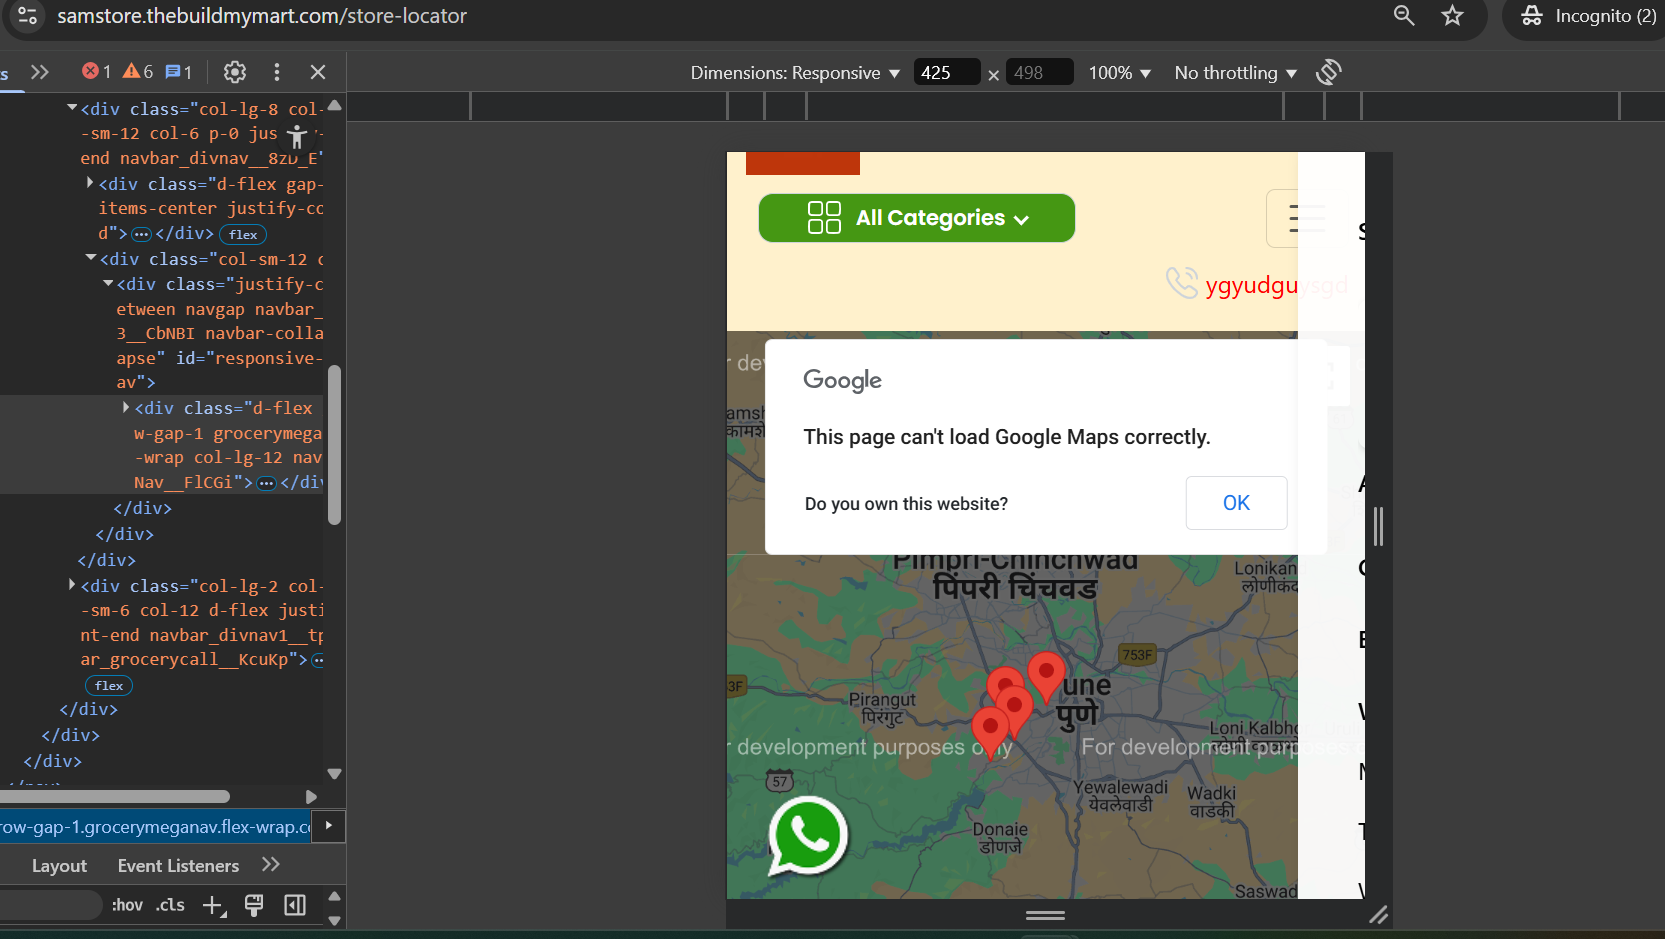This screenshot has height=939, width=1665.
Task: Click the lowest red map pin
Action: coord(990,733)
